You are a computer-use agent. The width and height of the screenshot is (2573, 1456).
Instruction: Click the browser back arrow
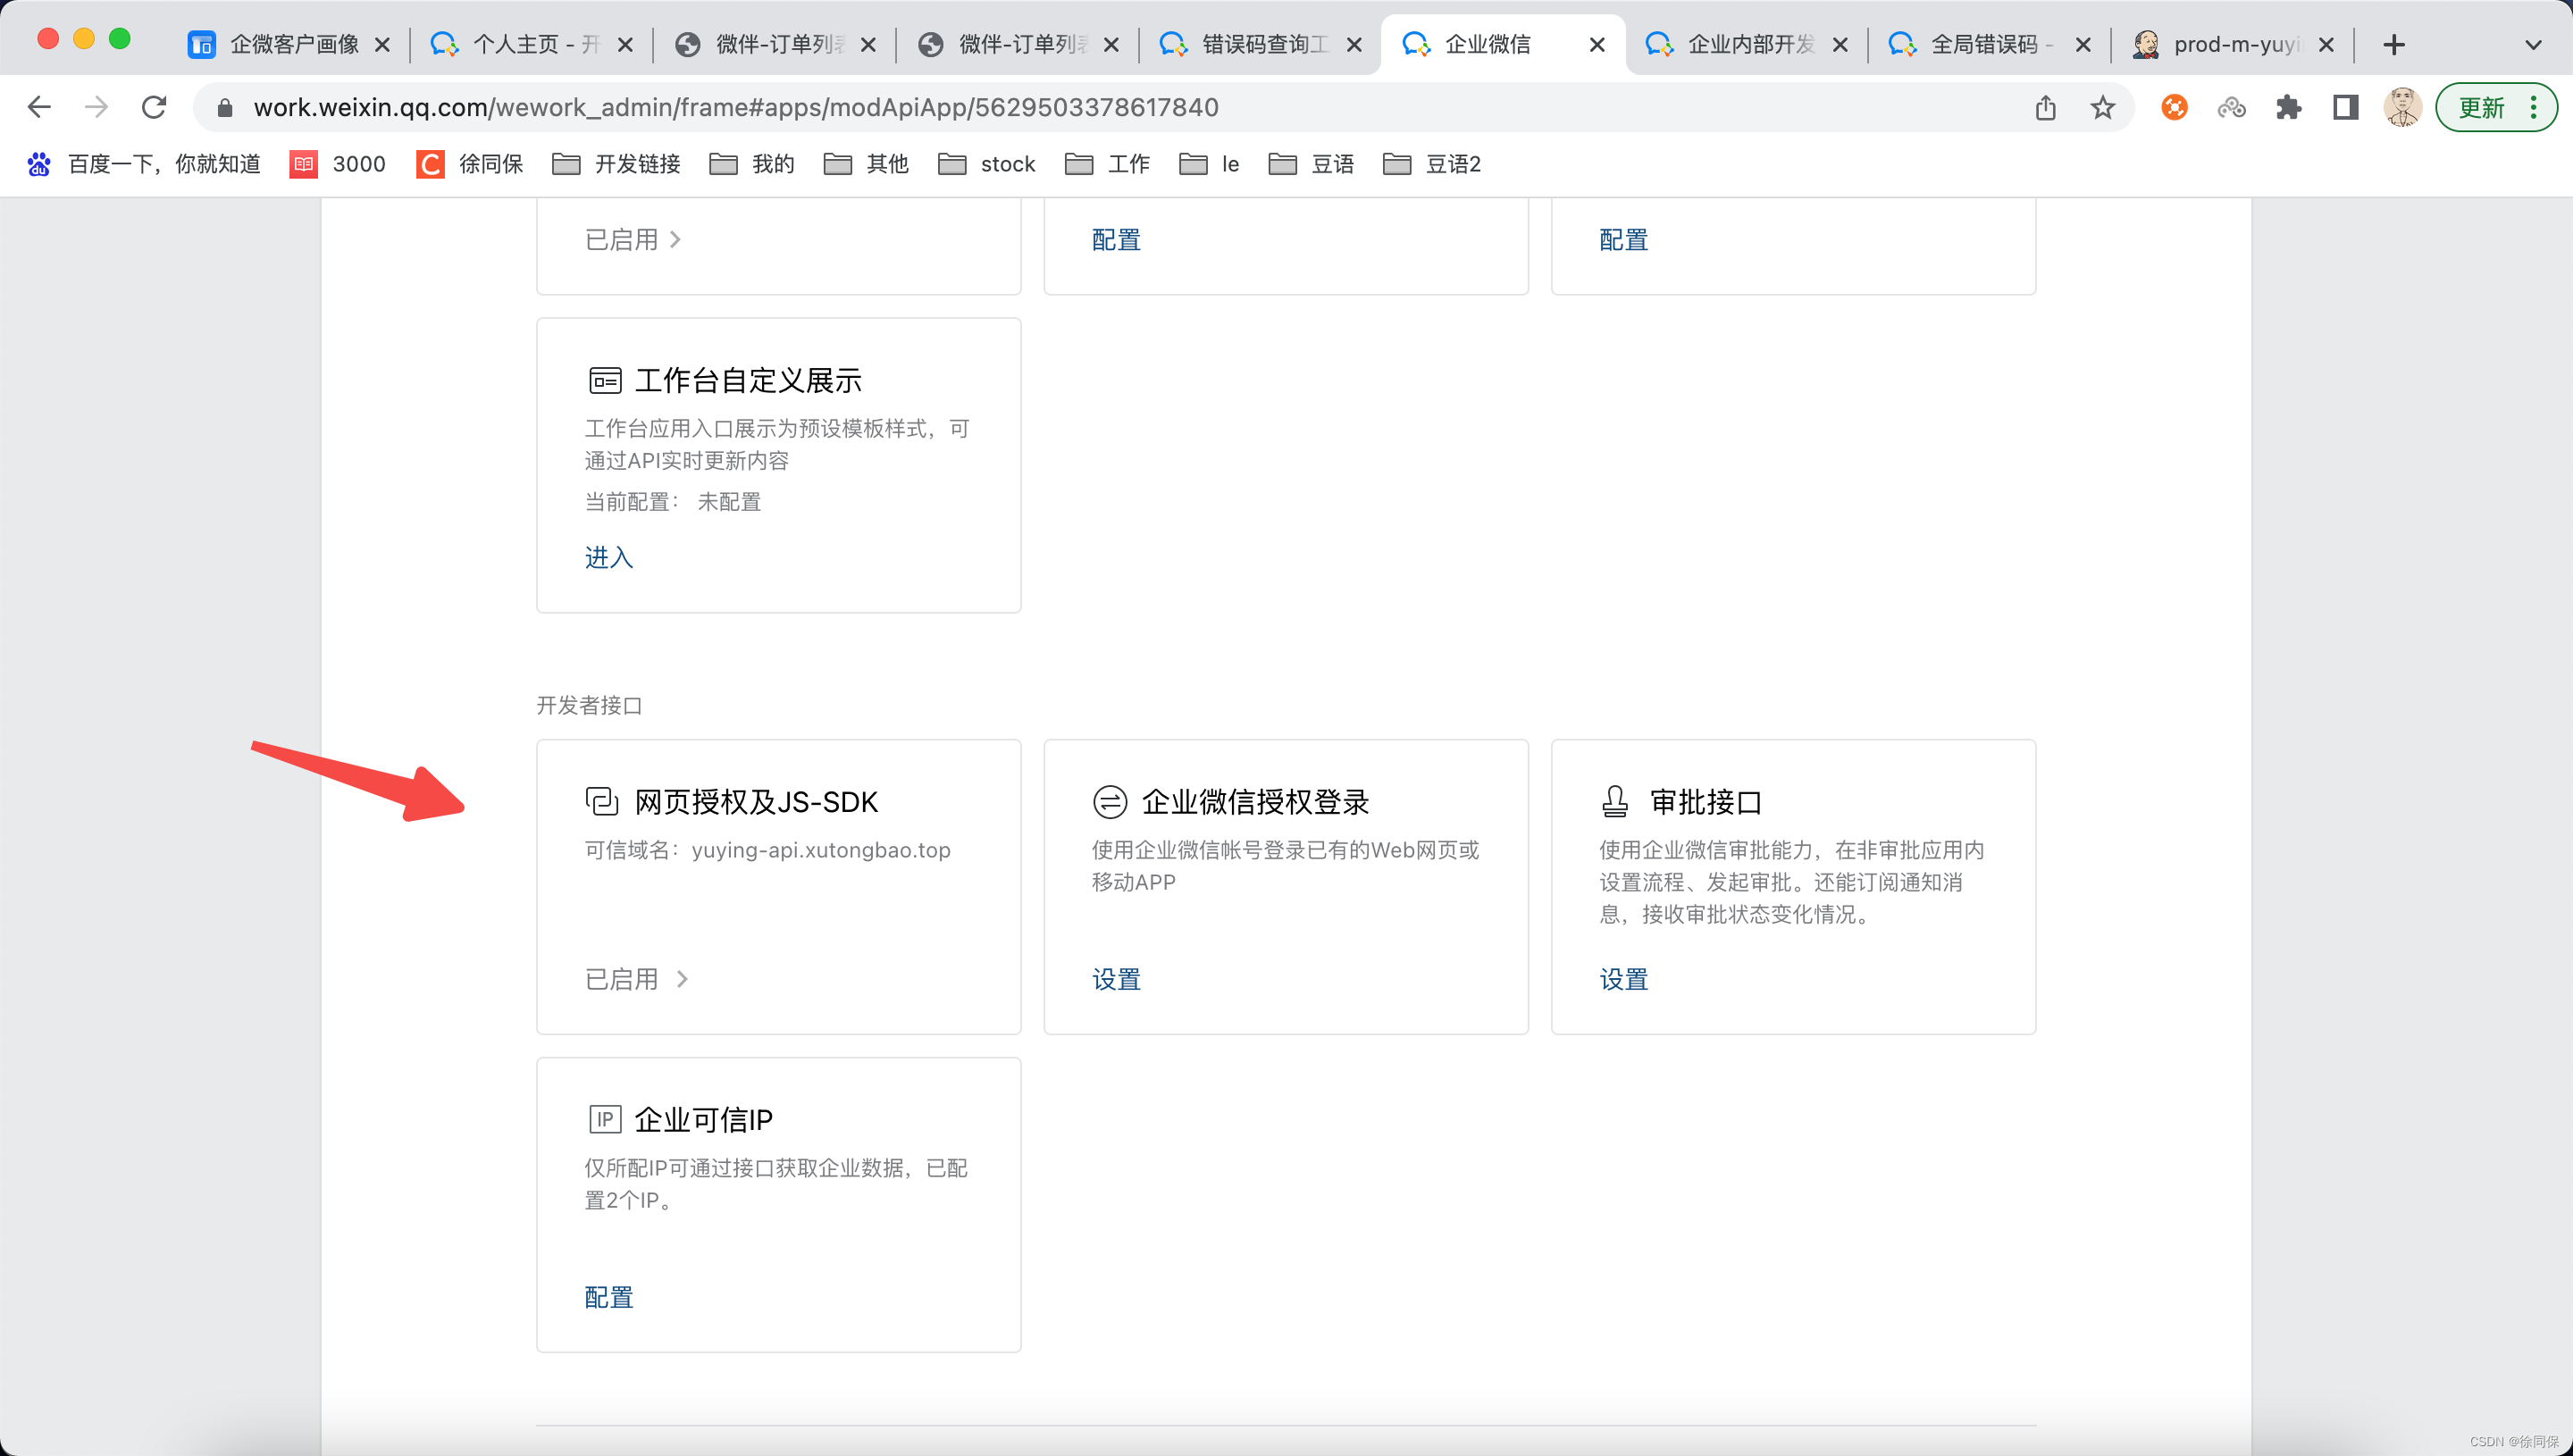pos(39,107)
